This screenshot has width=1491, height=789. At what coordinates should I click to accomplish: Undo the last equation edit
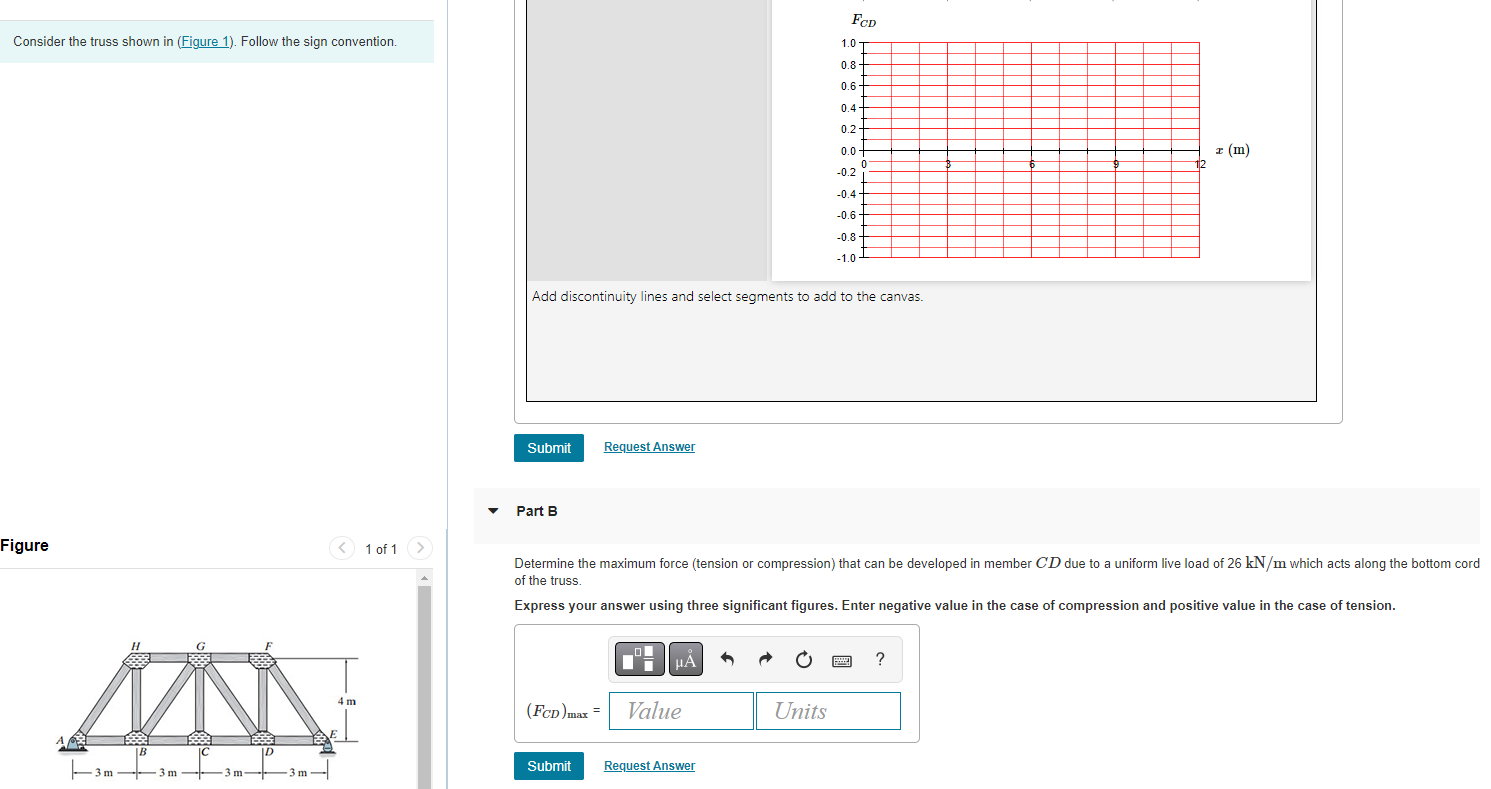(727, 658)
